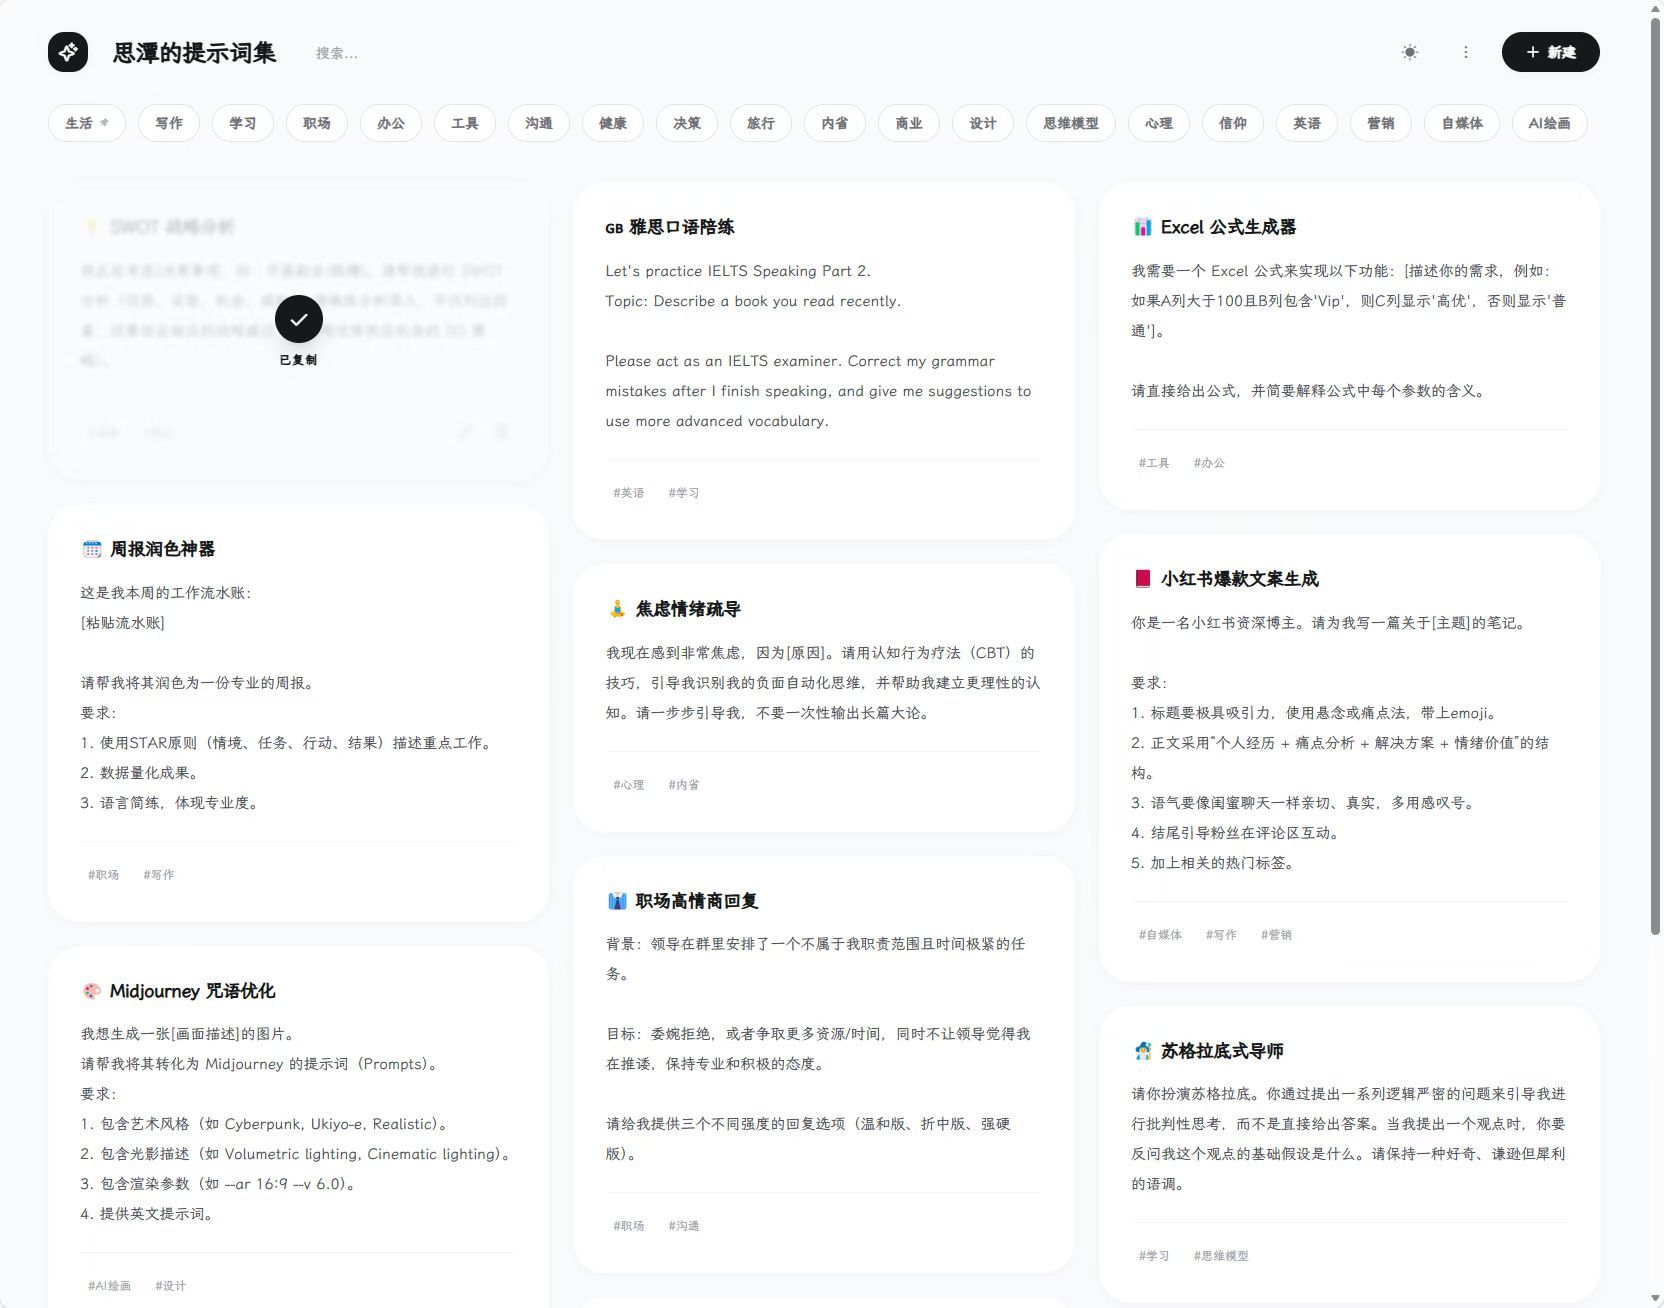
Task: Click the #自媒体 tag on the 小红书 card
Action: tap(1160, 935)
